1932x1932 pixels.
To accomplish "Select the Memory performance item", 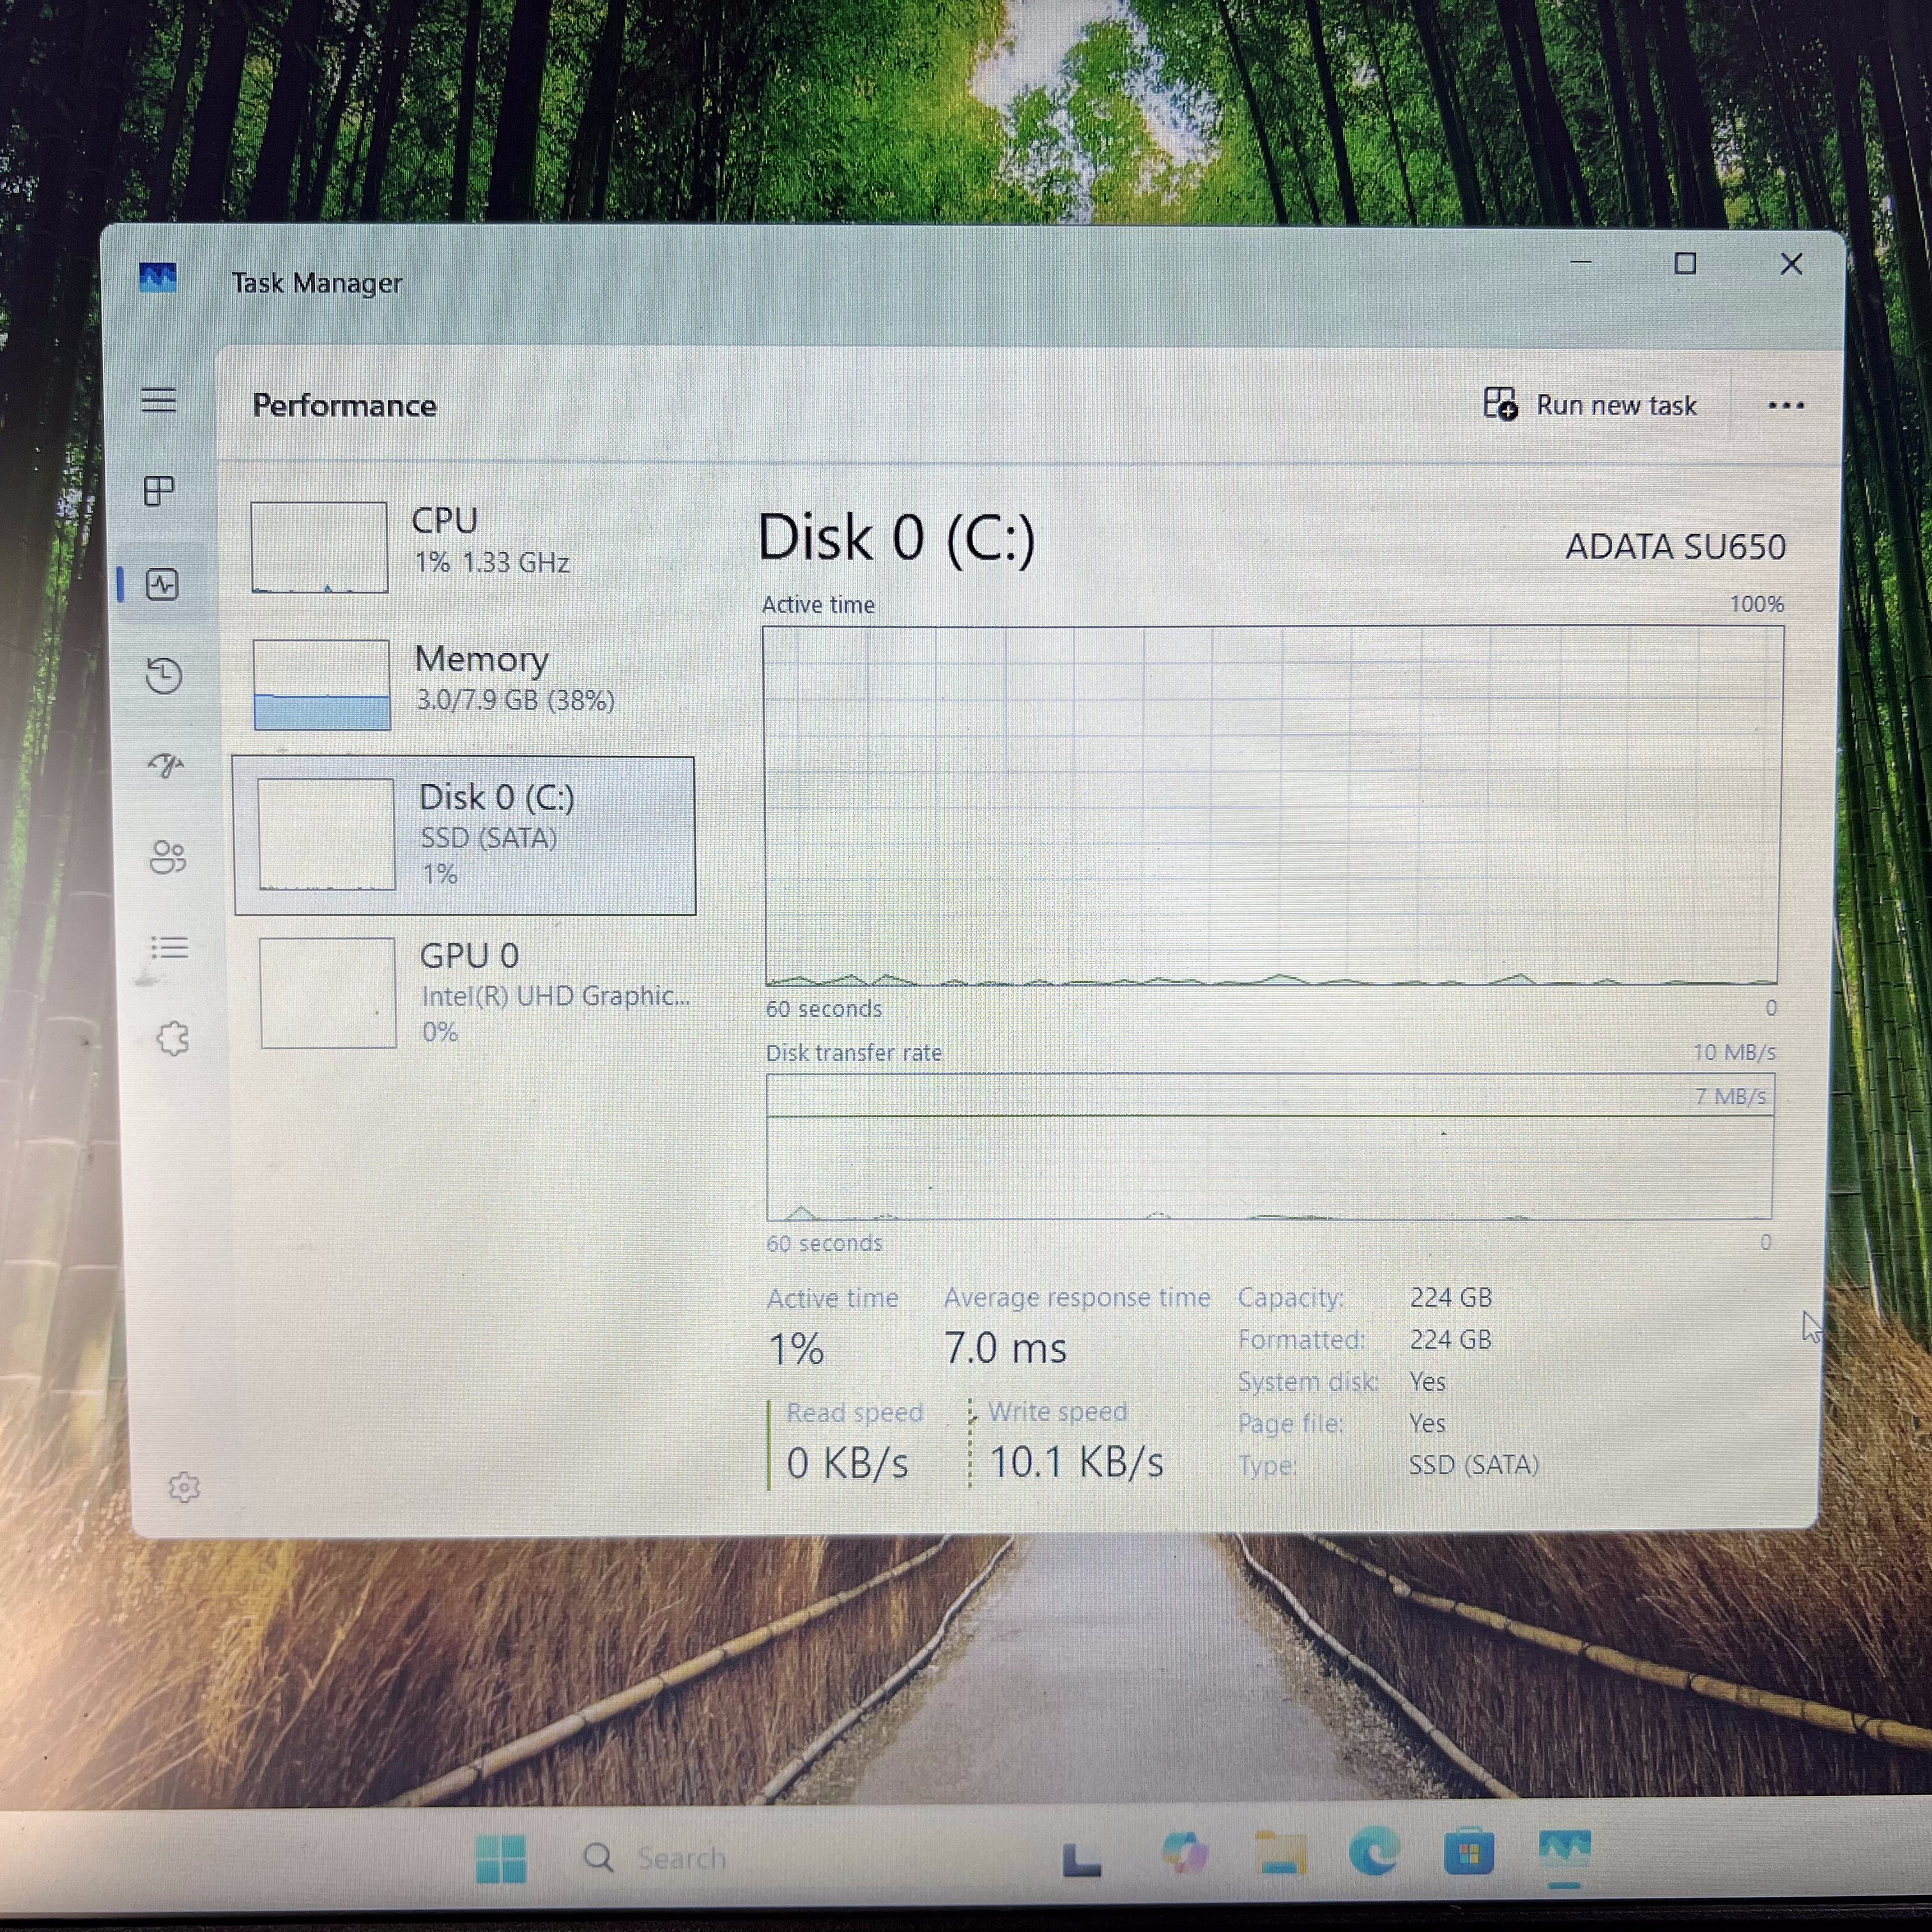I will 464,685.
